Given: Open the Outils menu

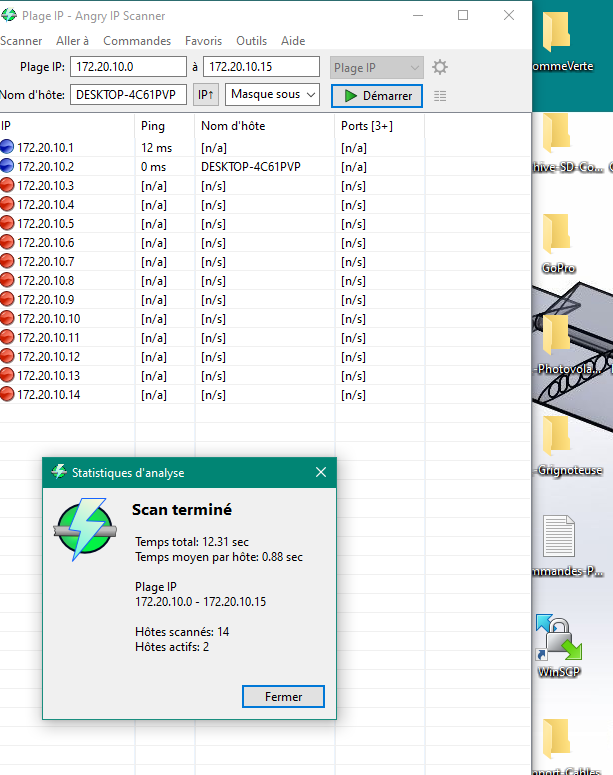Looking at the screenshot, I should 251,41.
